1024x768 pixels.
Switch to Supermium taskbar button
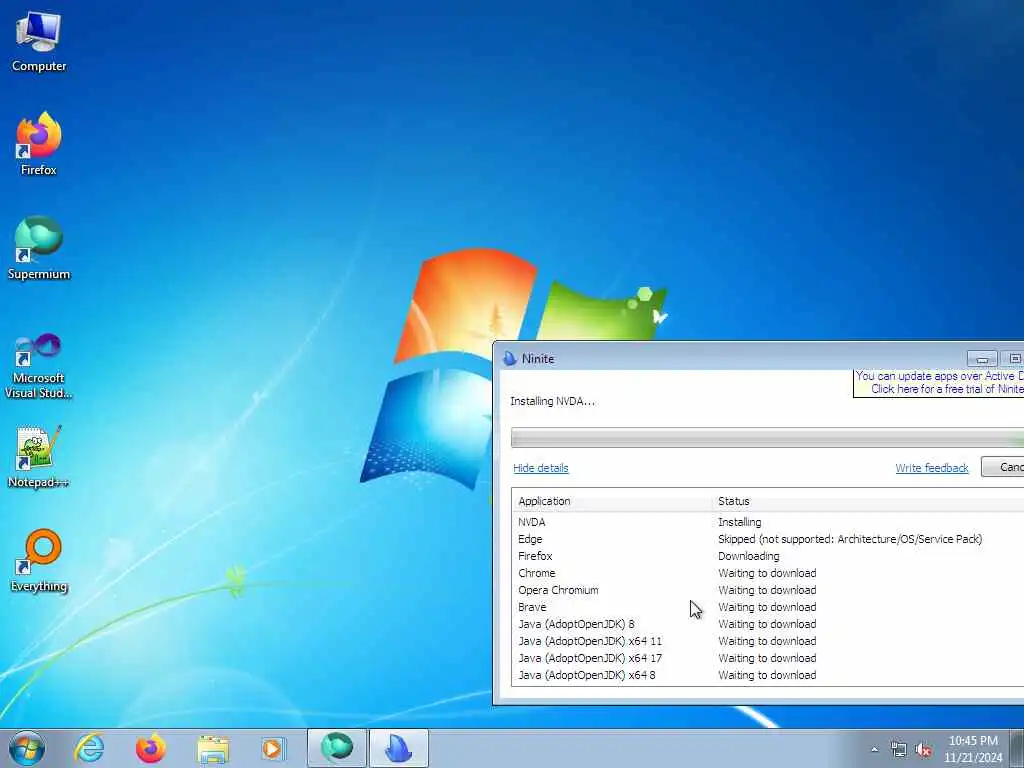[x=337, y=748]
